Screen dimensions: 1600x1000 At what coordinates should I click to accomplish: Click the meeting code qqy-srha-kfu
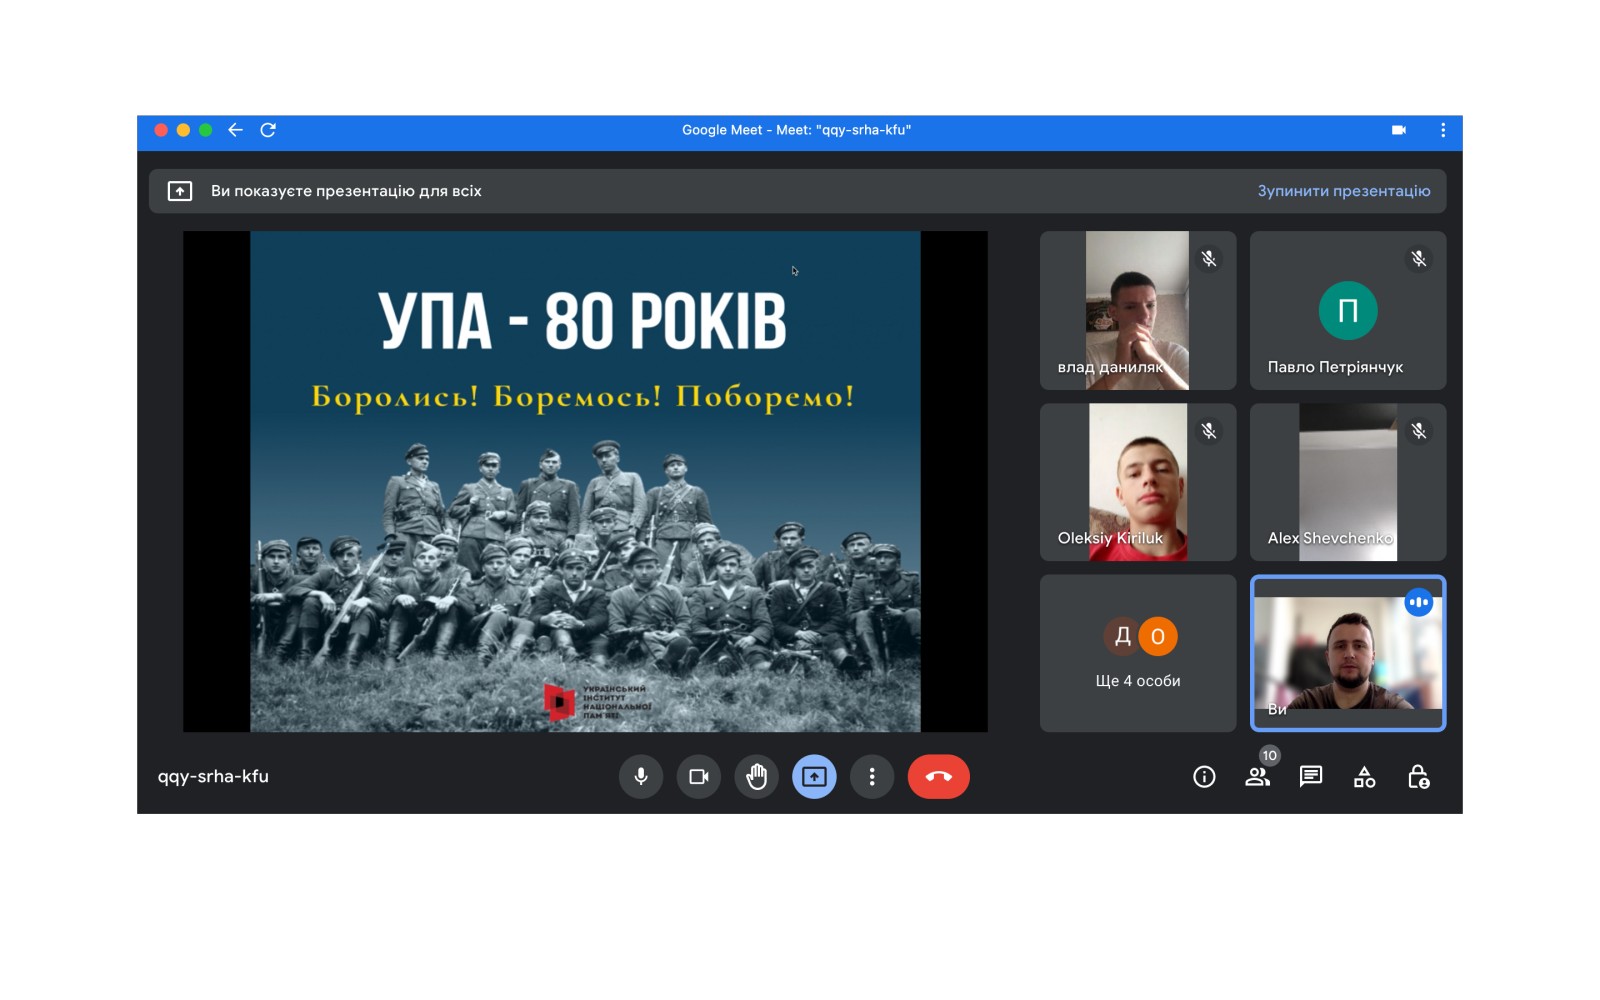(x=213, y=777)
